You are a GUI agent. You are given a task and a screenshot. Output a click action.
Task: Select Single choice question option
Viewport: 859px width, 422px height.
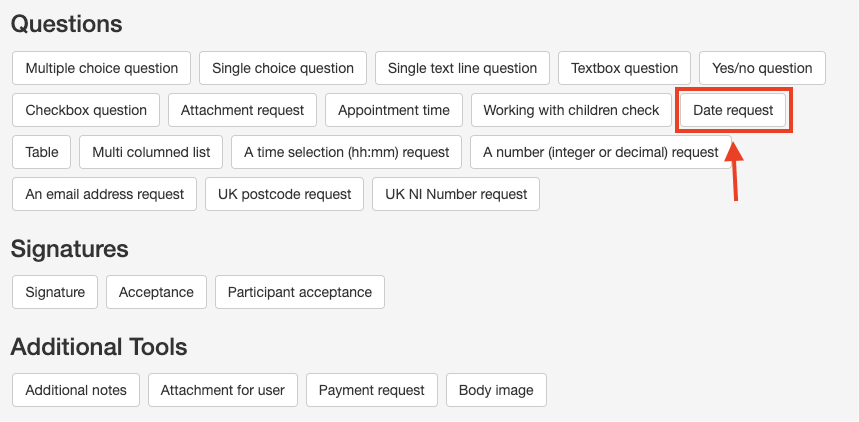(x=283, y=68)
